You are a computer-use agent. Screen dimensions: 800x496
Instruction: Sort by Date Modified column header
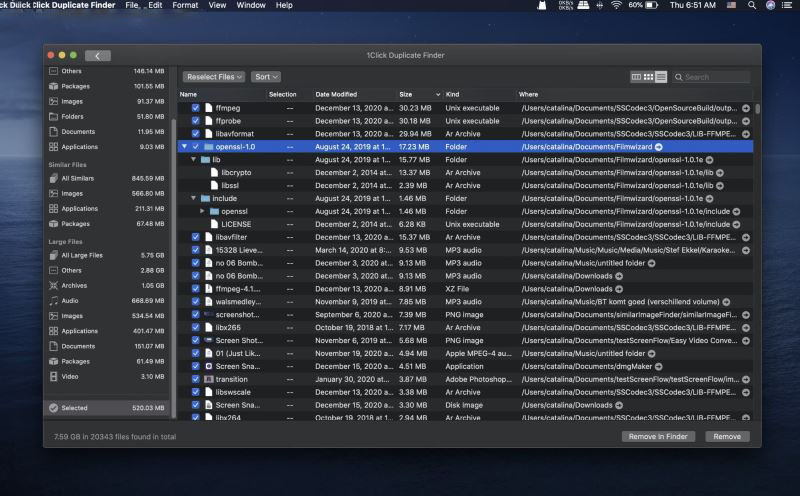click(x=355, y=94)
